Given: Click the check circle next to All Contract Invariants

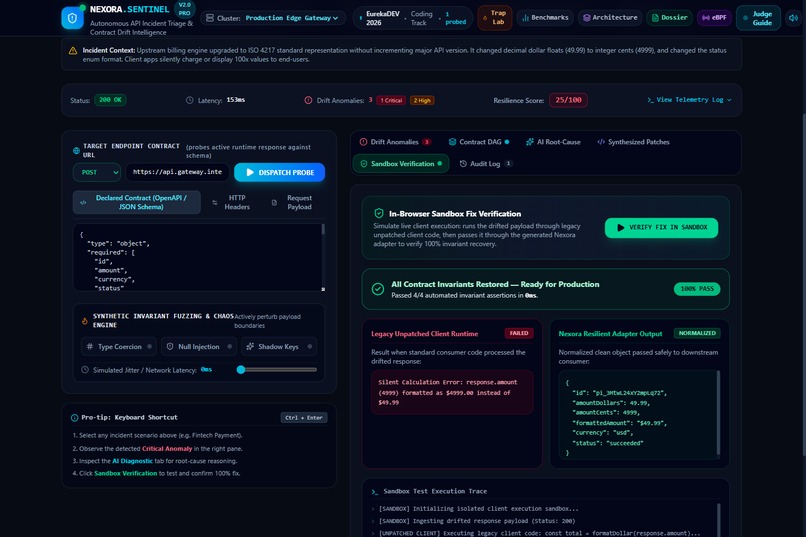Looking at the screenshot, I should (x=378, y=289).
